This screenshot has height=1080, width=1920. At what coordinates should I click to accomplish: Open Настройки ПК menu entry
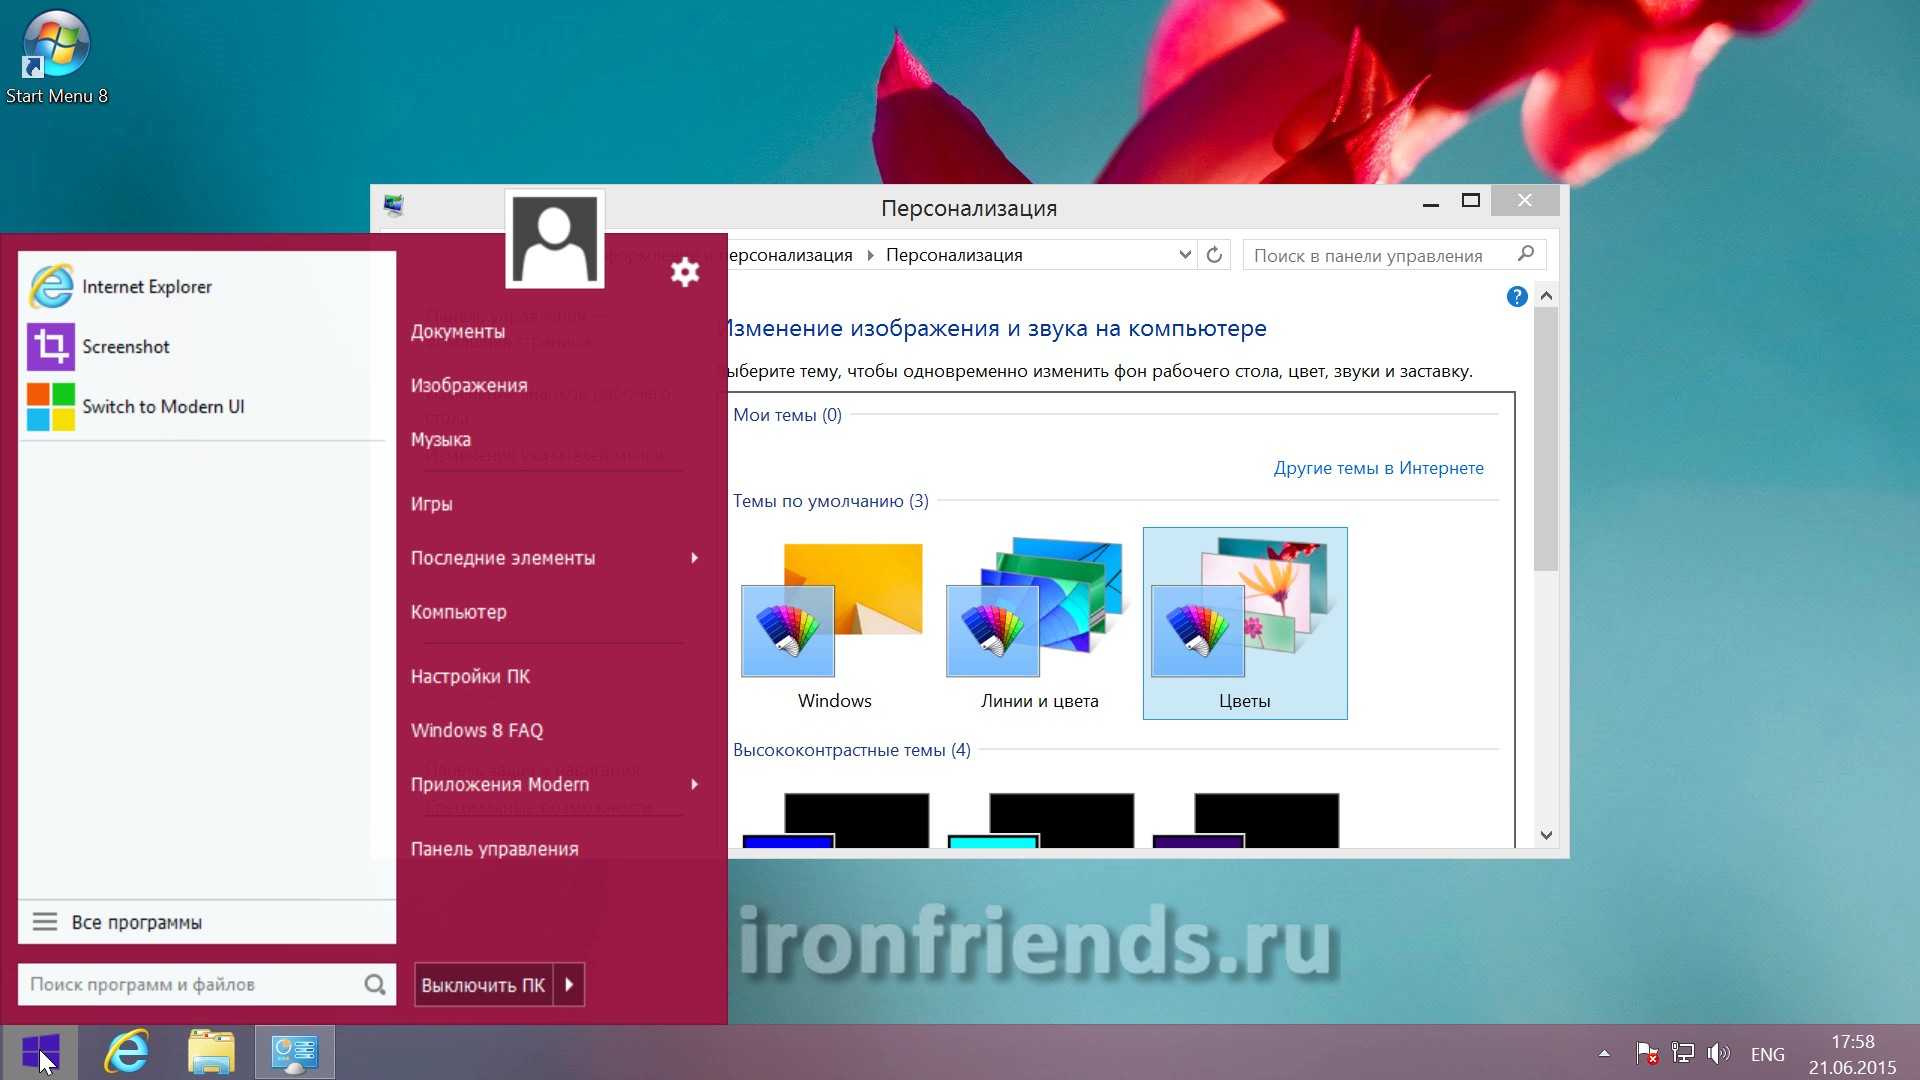[x=469, y=675]
